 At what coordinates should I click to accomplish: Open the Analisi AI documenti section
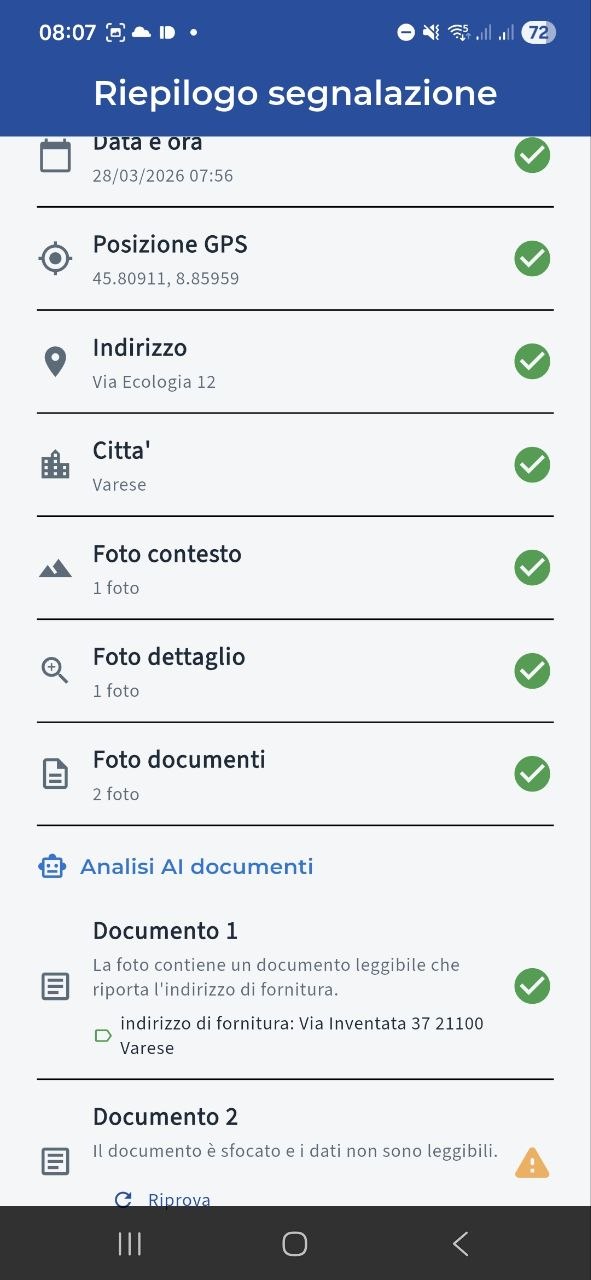tap(196, 866)
